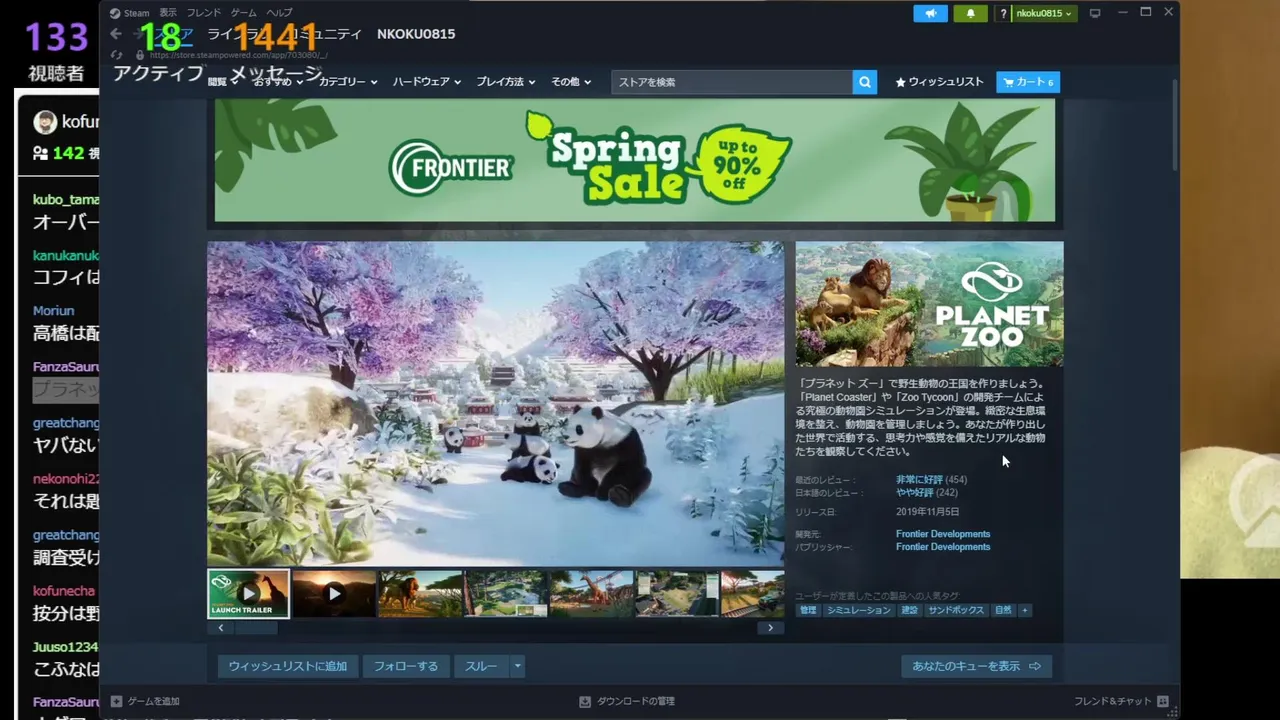Expand the その他 dropdown
Viewport: 1280px width, 720px height.
(571, 82)
